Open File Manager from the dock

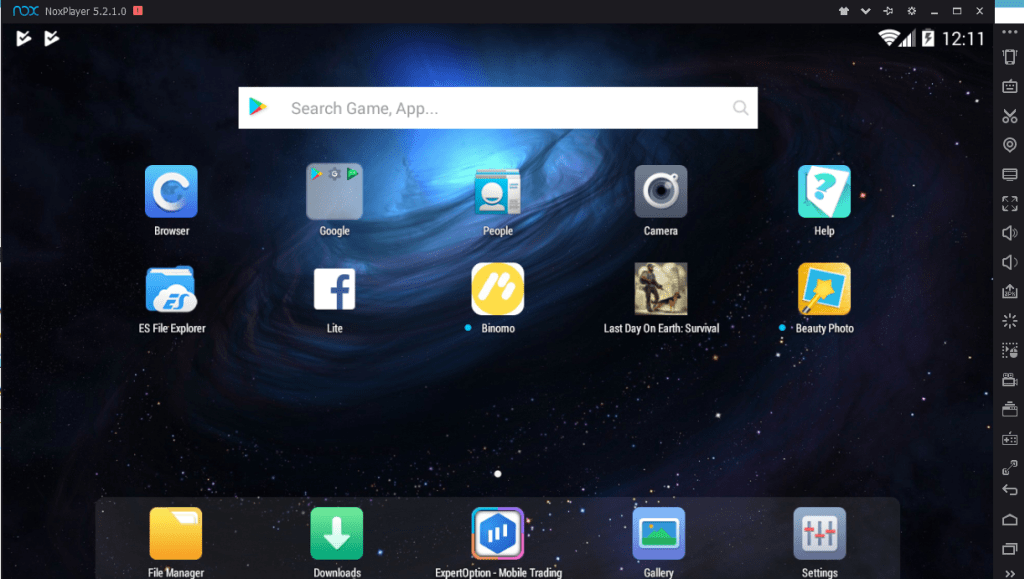[176, 533]
